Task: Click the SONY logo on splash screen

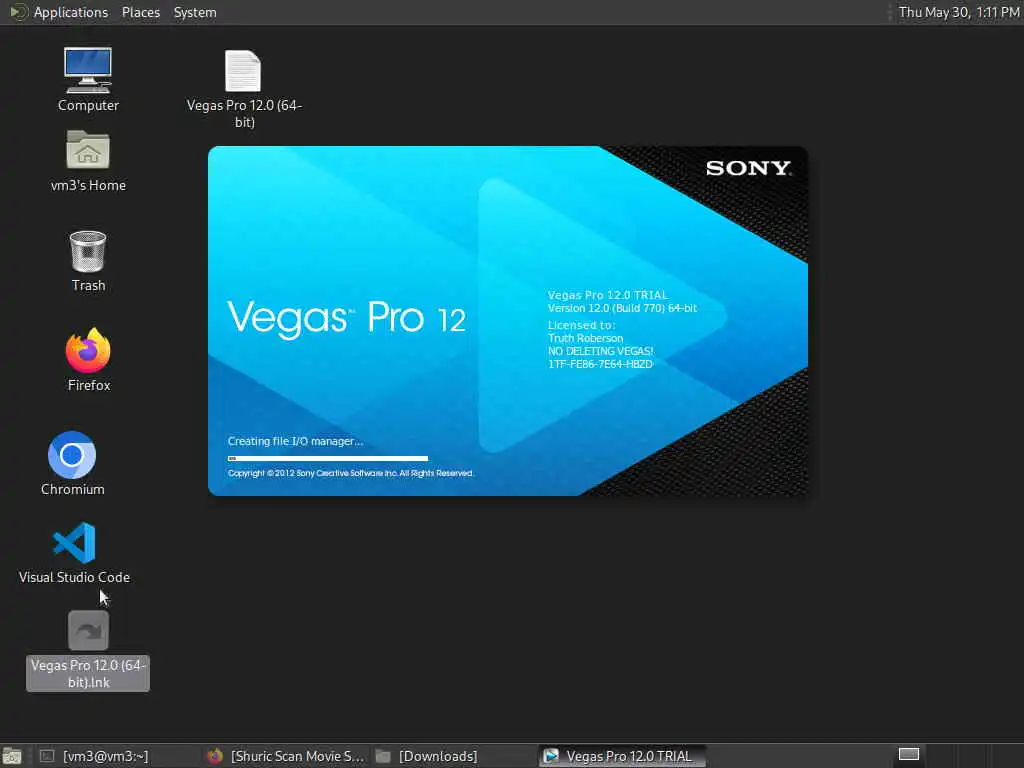Action: pyautogui.click(x=748, y=168)
